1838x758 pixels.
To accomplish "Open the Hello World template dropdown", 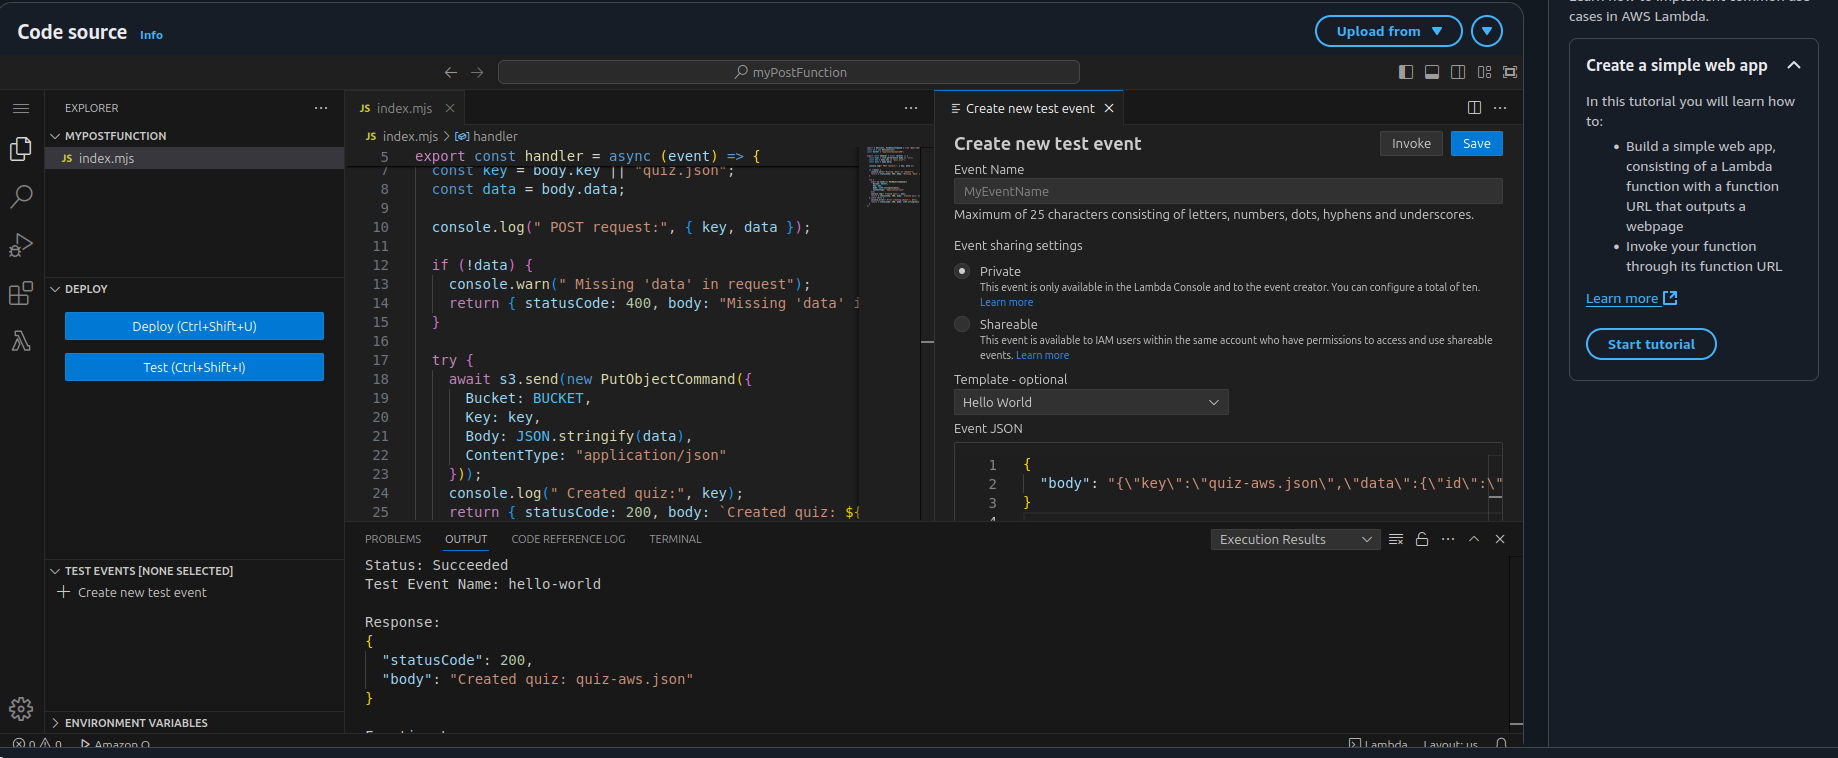I will [1090, 402].
